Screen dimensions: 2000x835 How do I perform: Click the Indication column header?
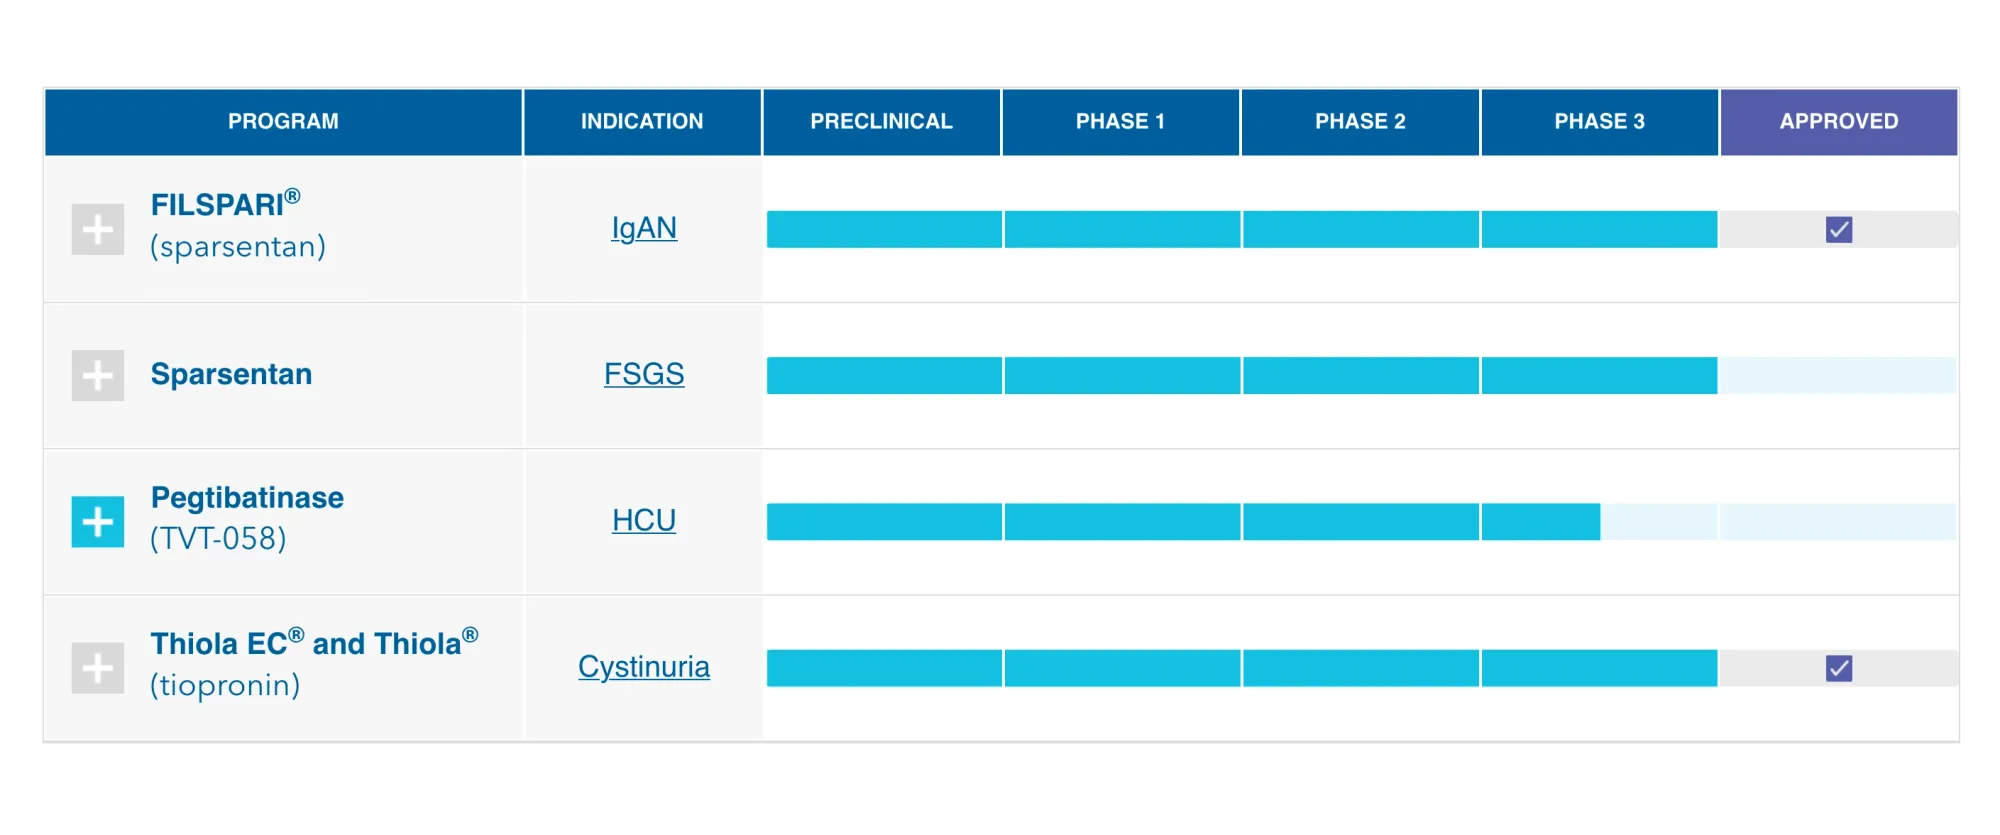coord(642,122)
